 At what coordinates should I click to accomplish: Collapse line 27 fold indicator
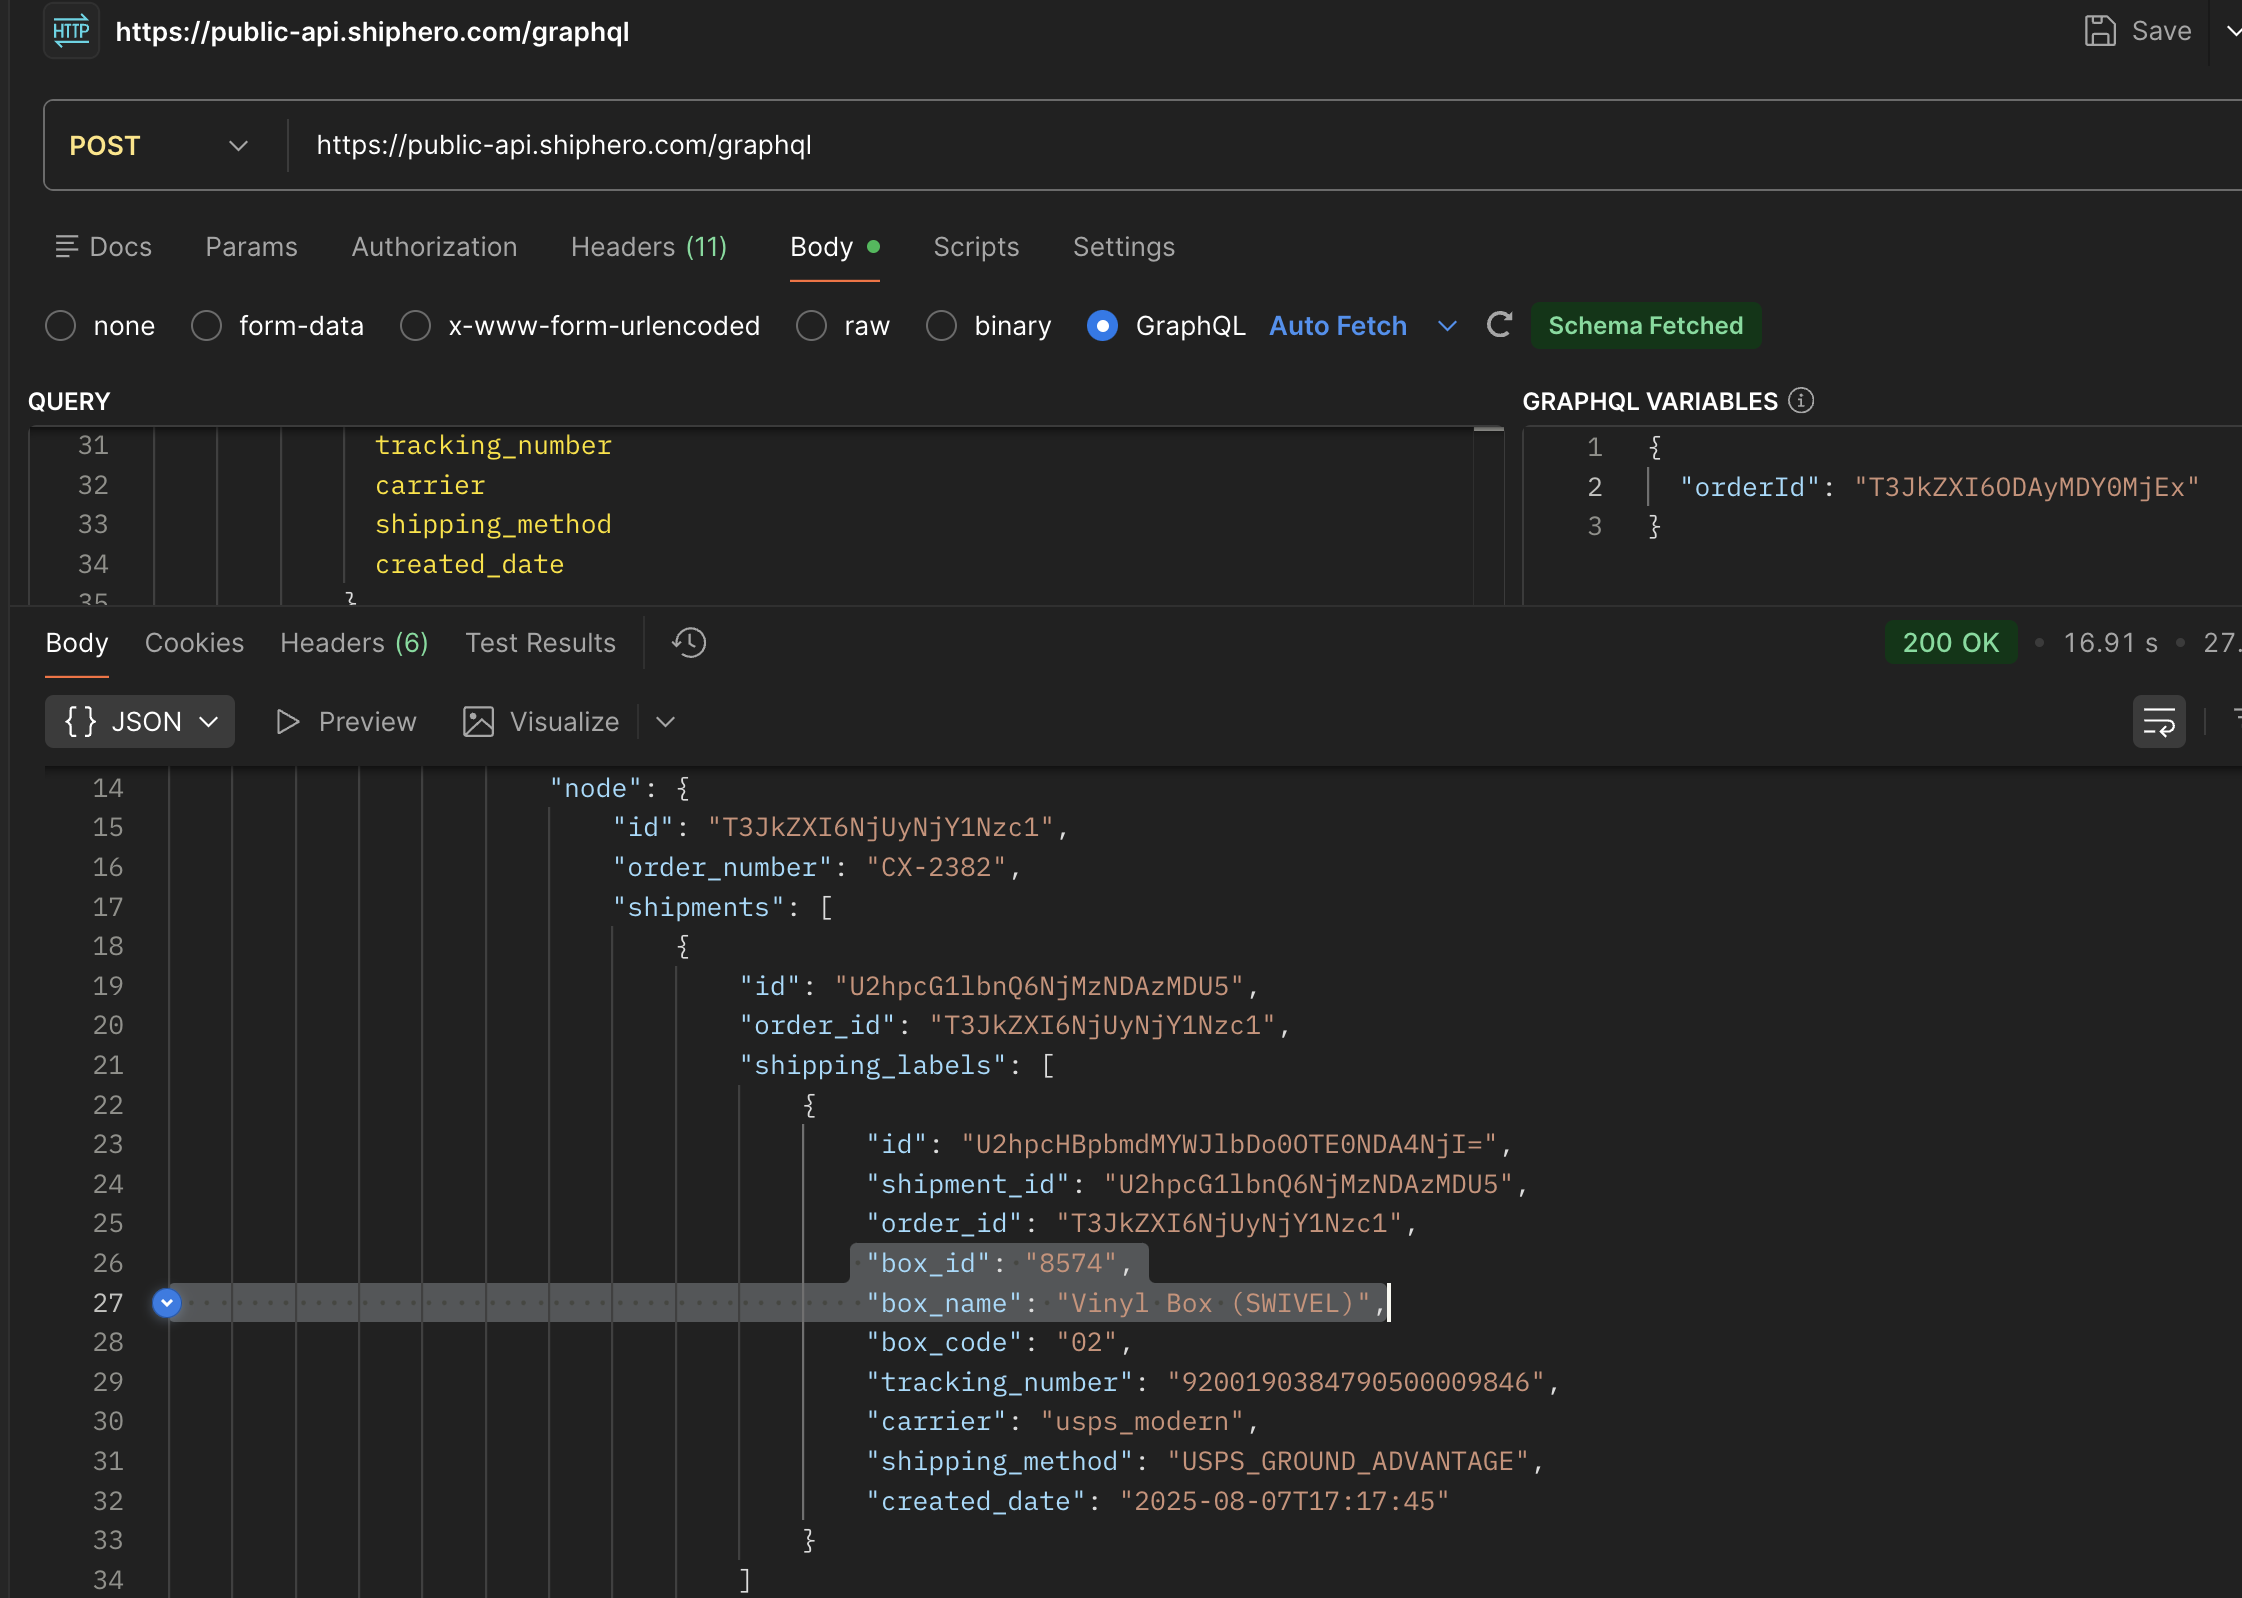(167, 1302)
